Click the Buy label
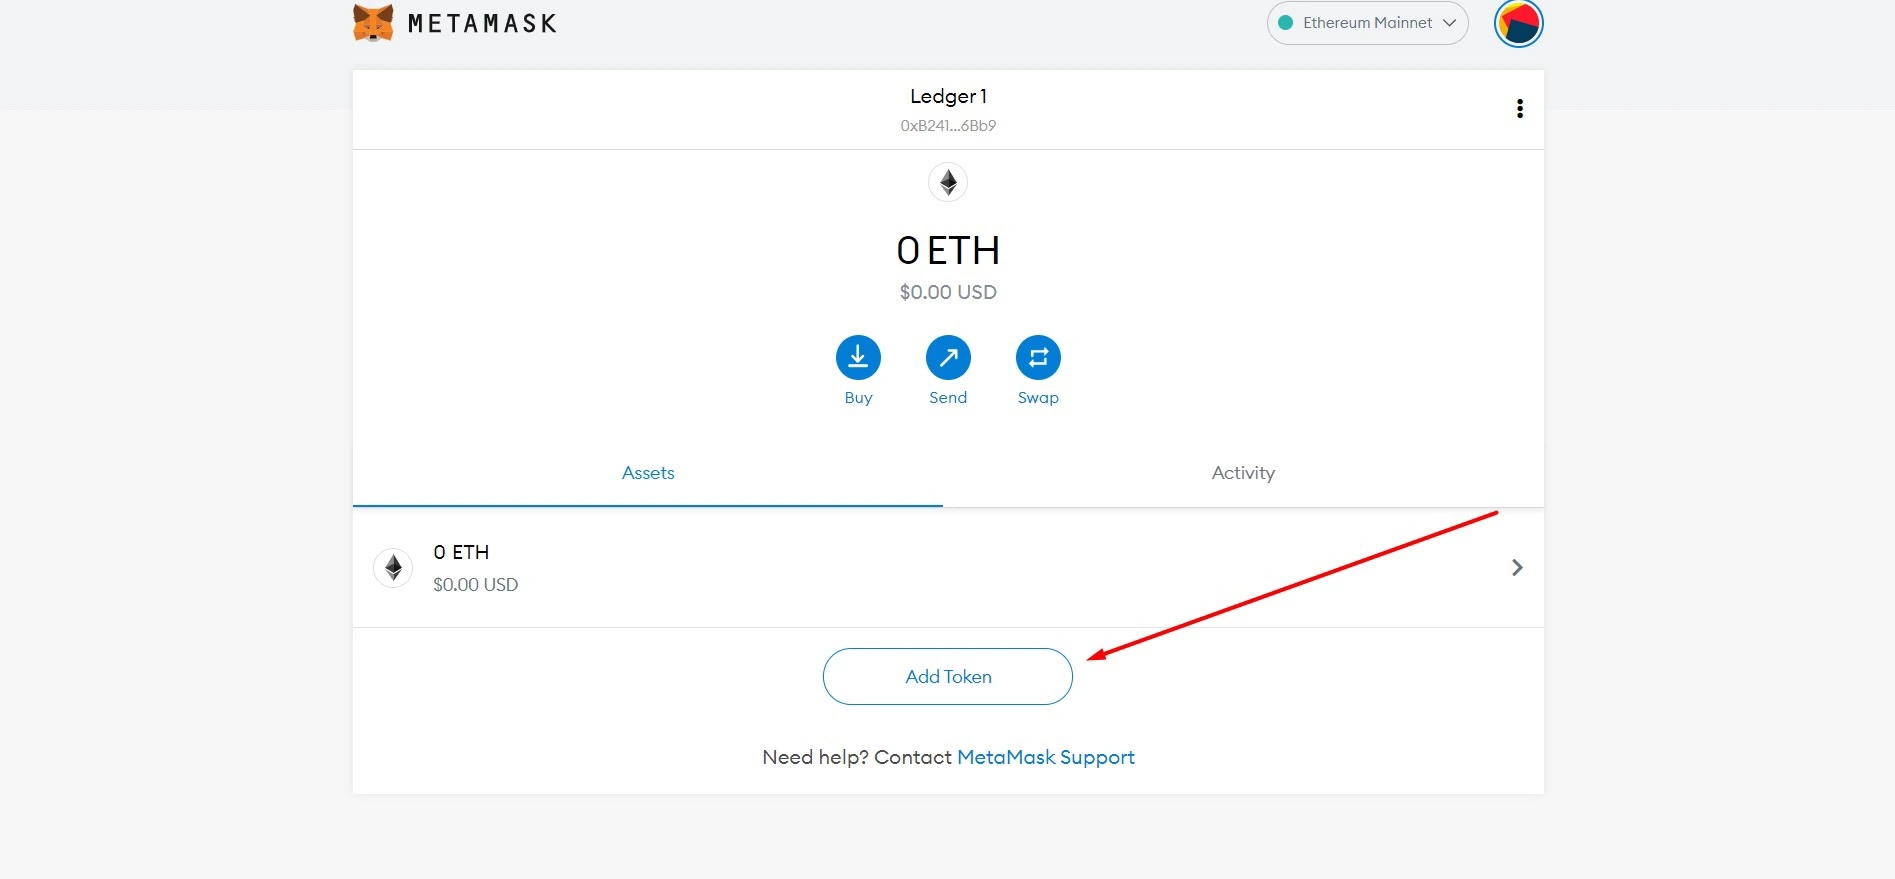 (x=858, y=398)
